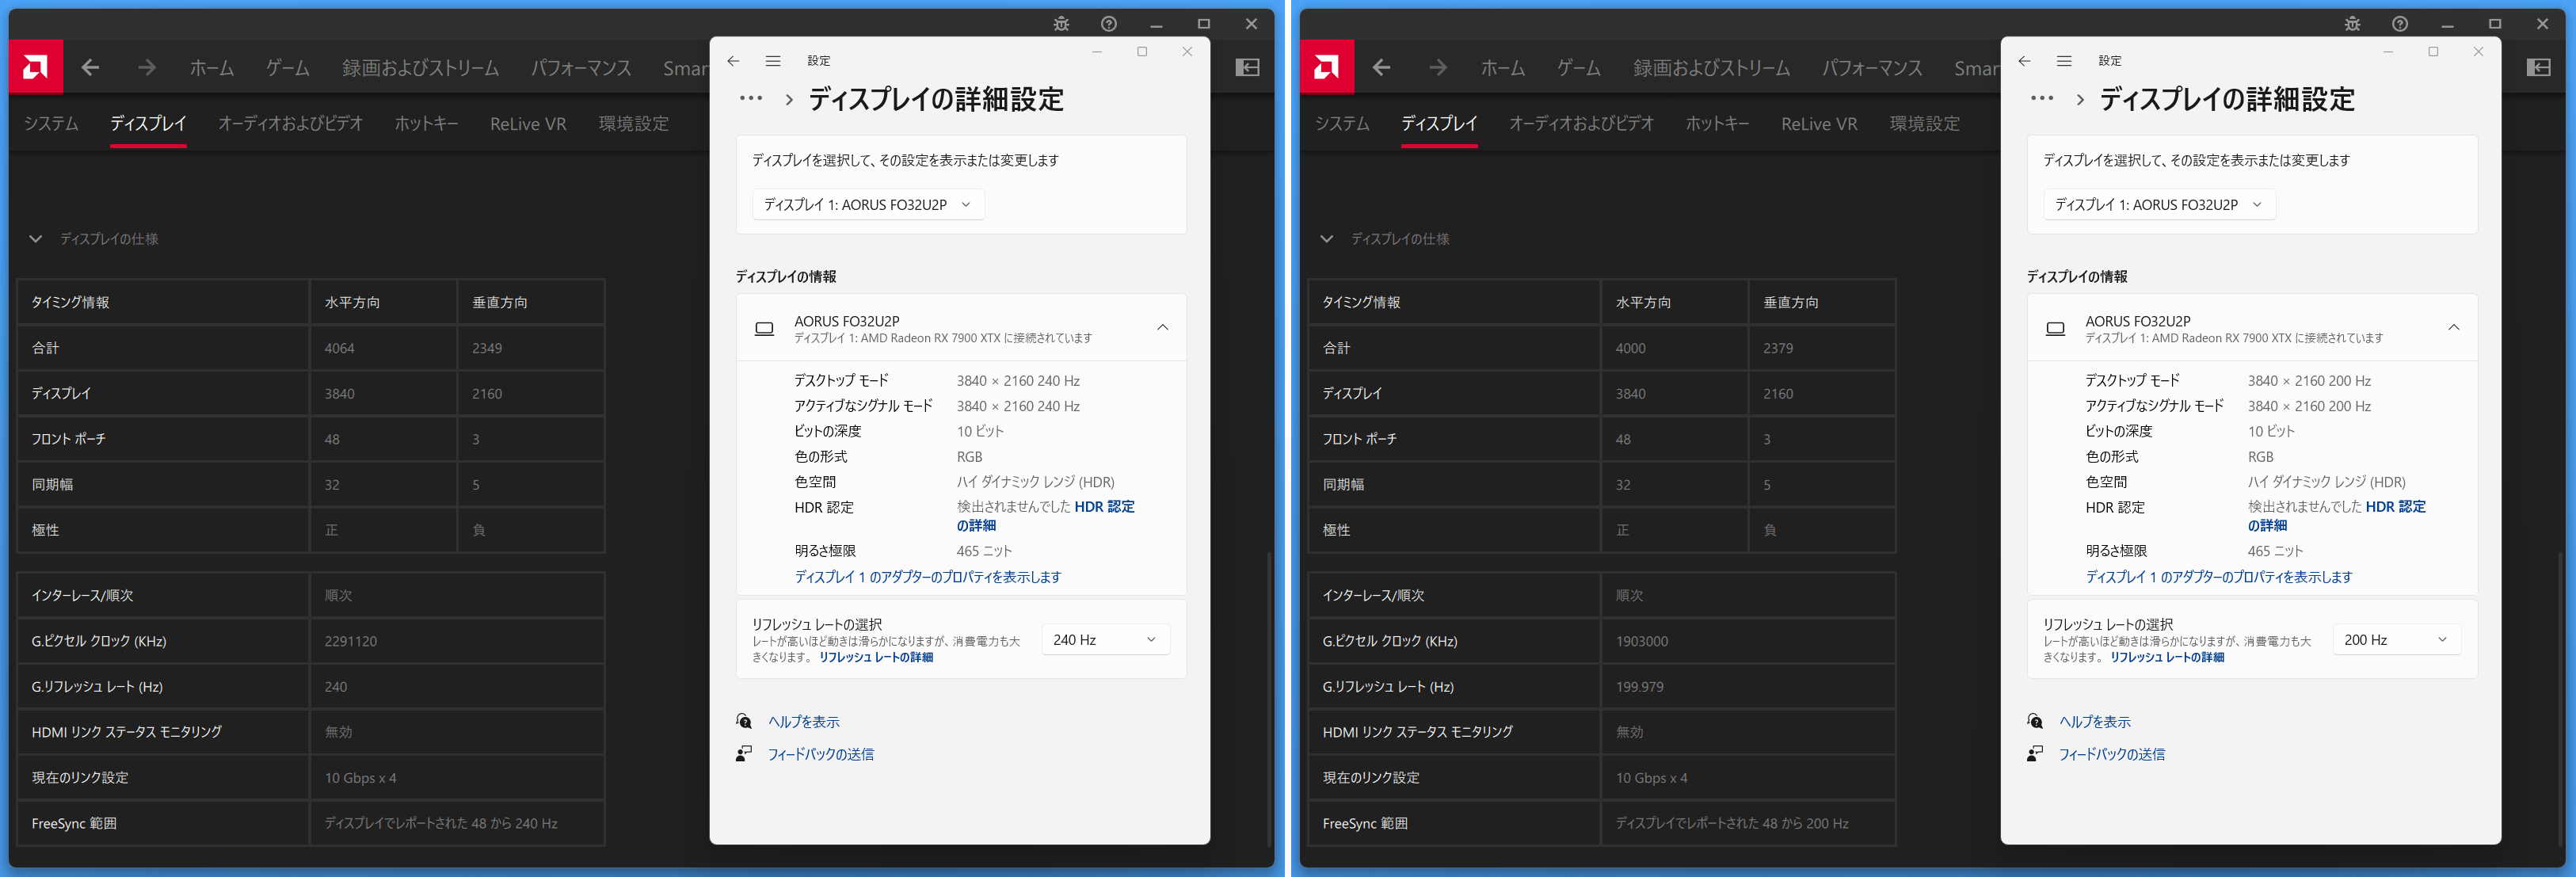Collapse AORUS FO32U2P info card in left Settings

(x=1162, y=327)
